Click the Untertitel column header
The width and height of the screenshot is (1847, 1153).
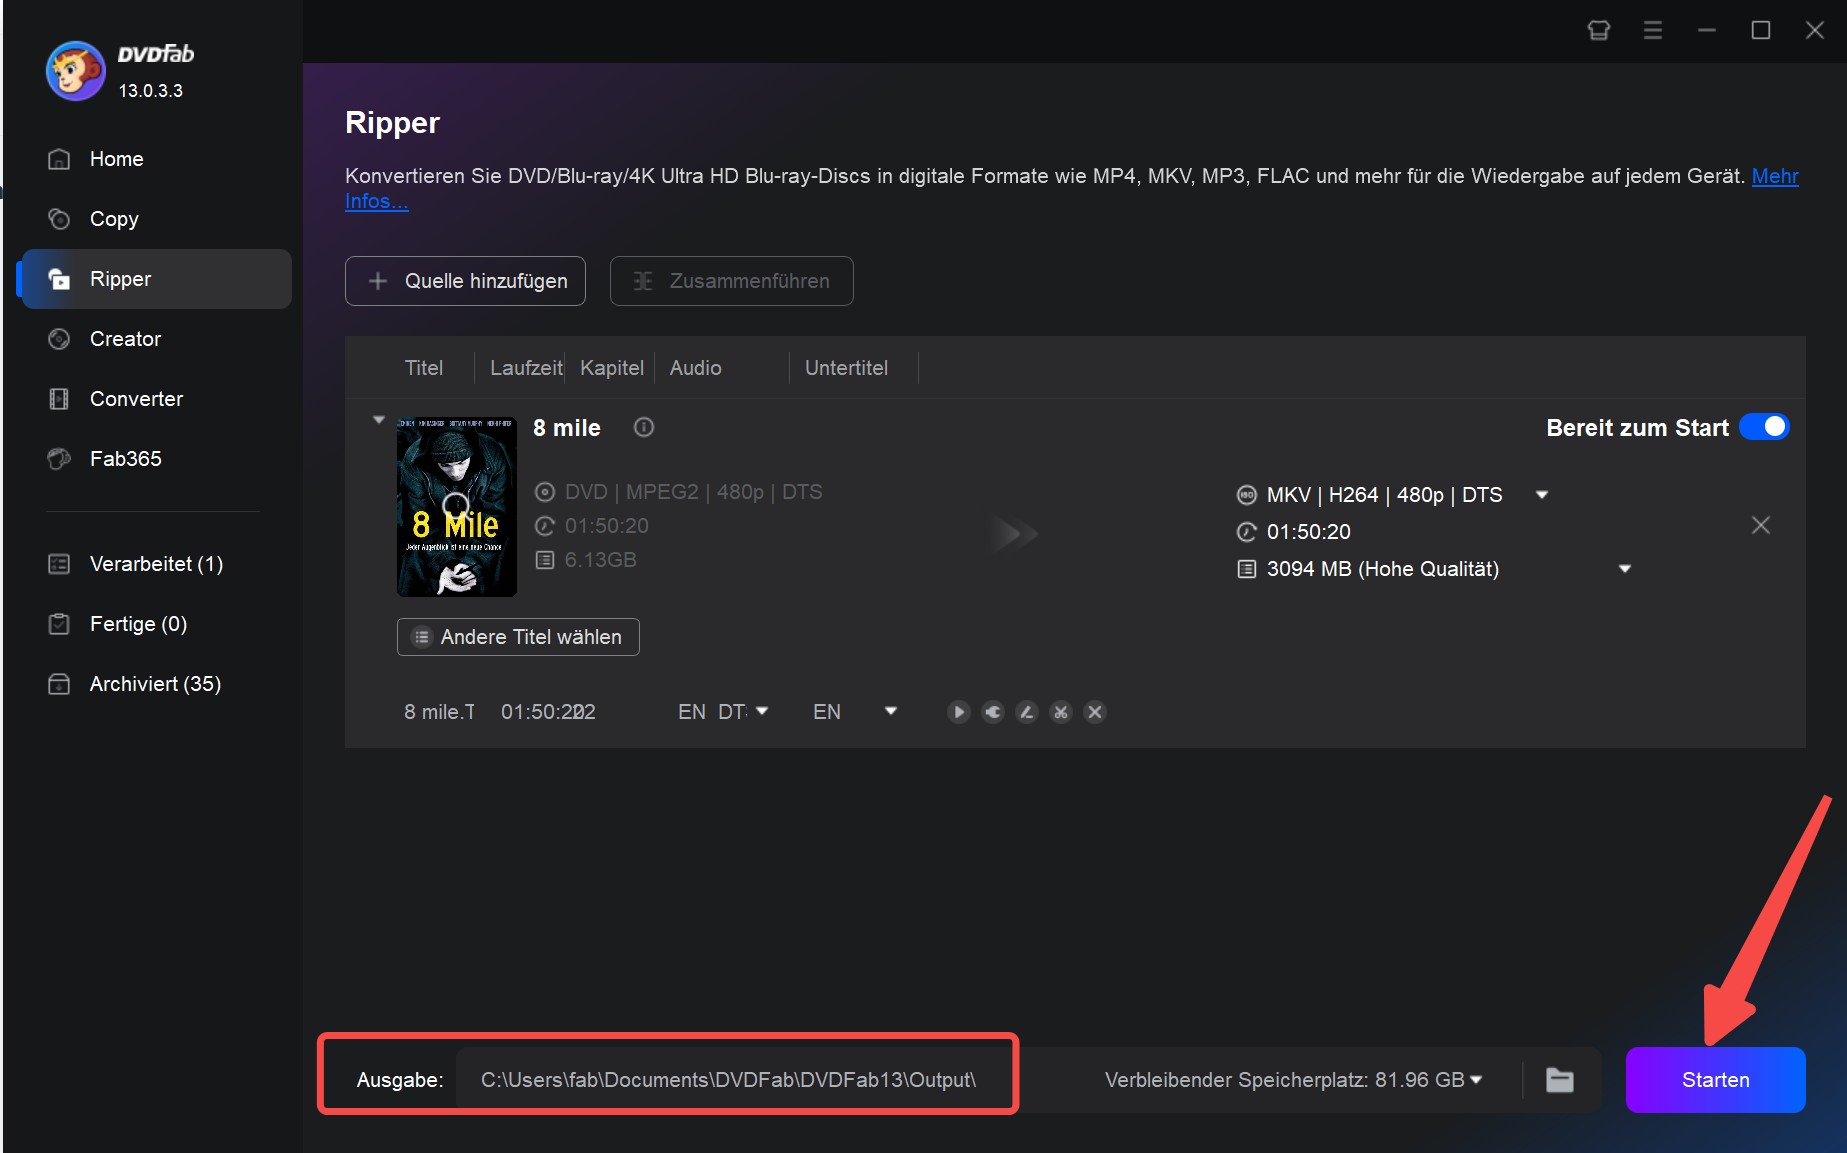coord(846,368)
